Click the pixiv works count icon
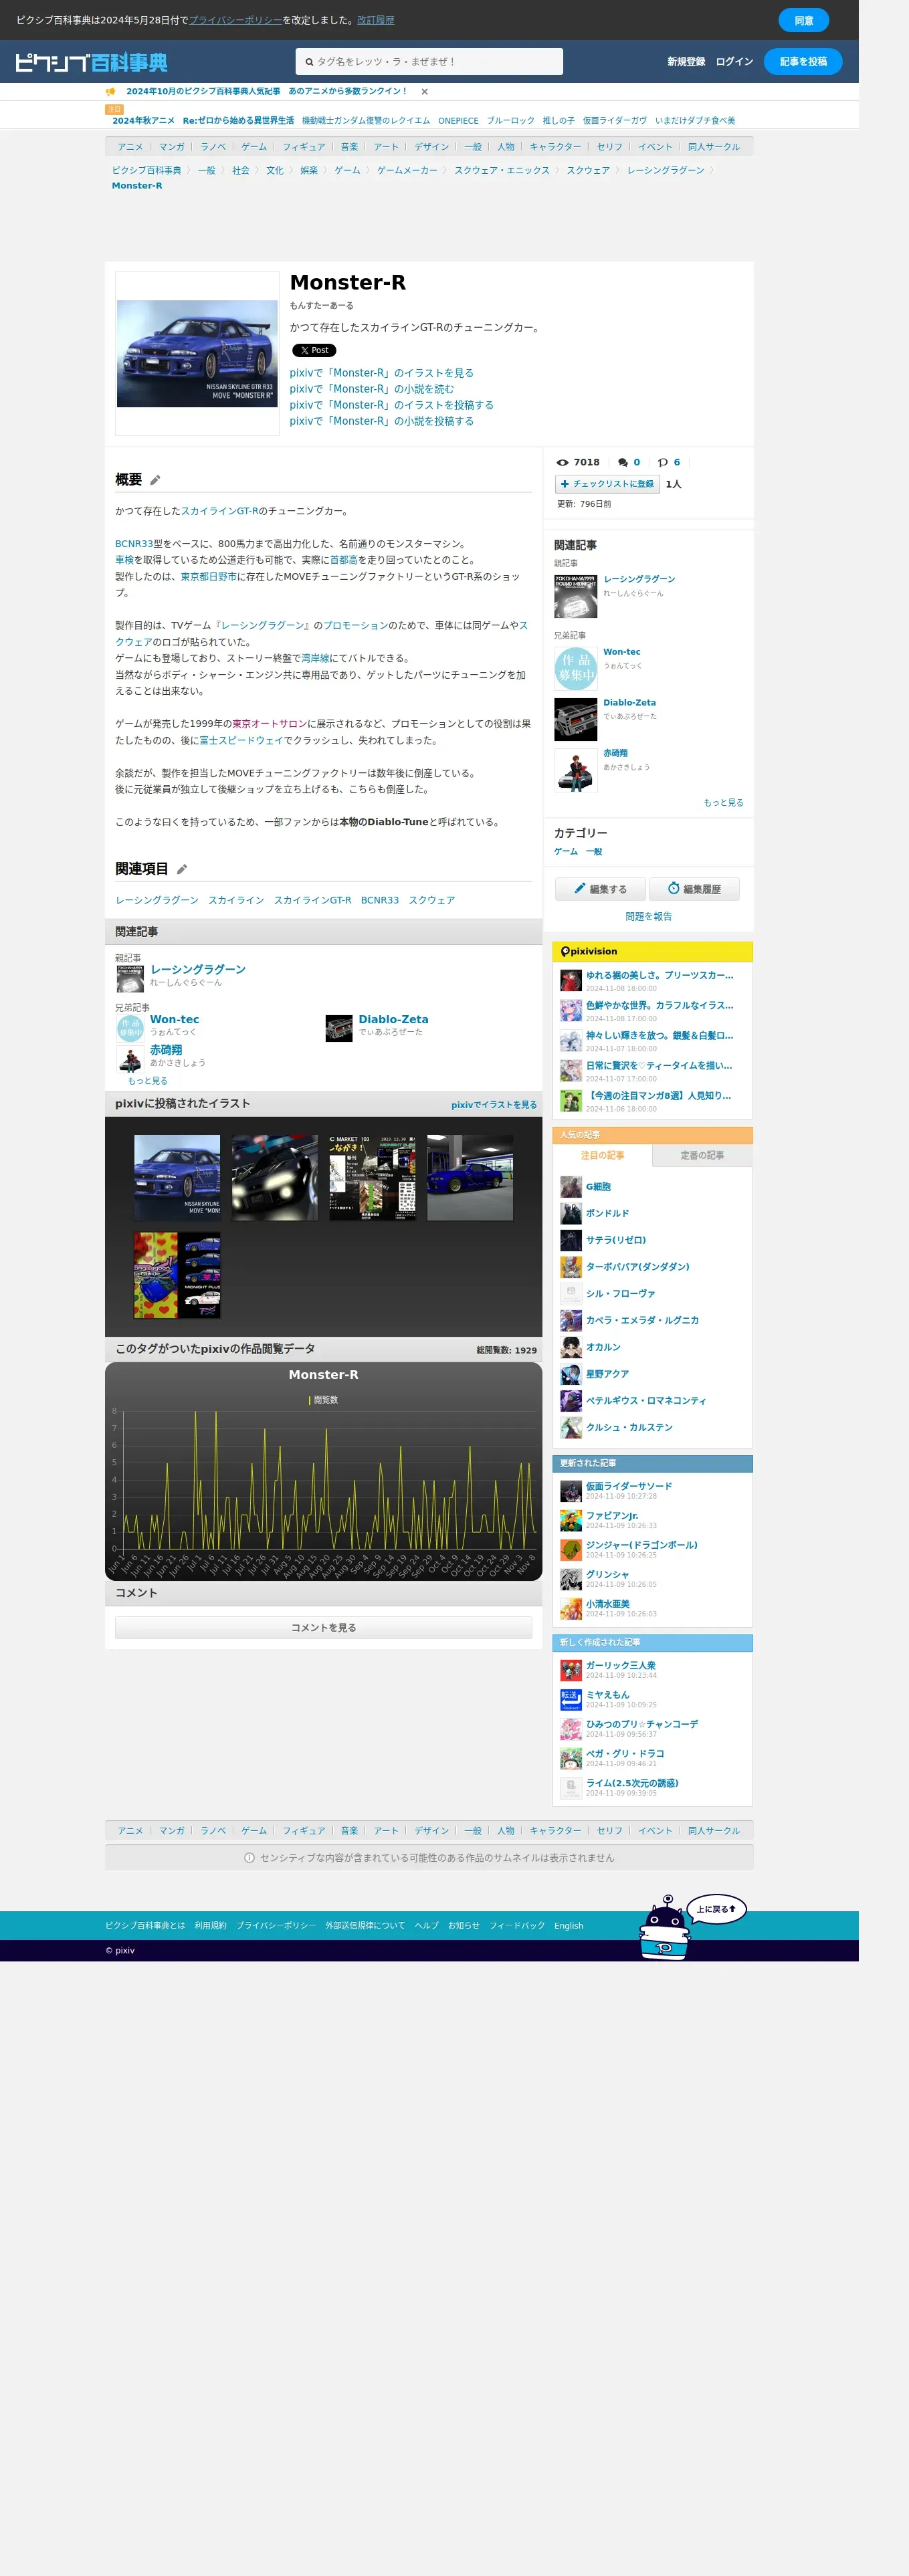Image resolution: width=909 pixels, height=2576 pixels. pyautogui.click(x=663, y=463)
